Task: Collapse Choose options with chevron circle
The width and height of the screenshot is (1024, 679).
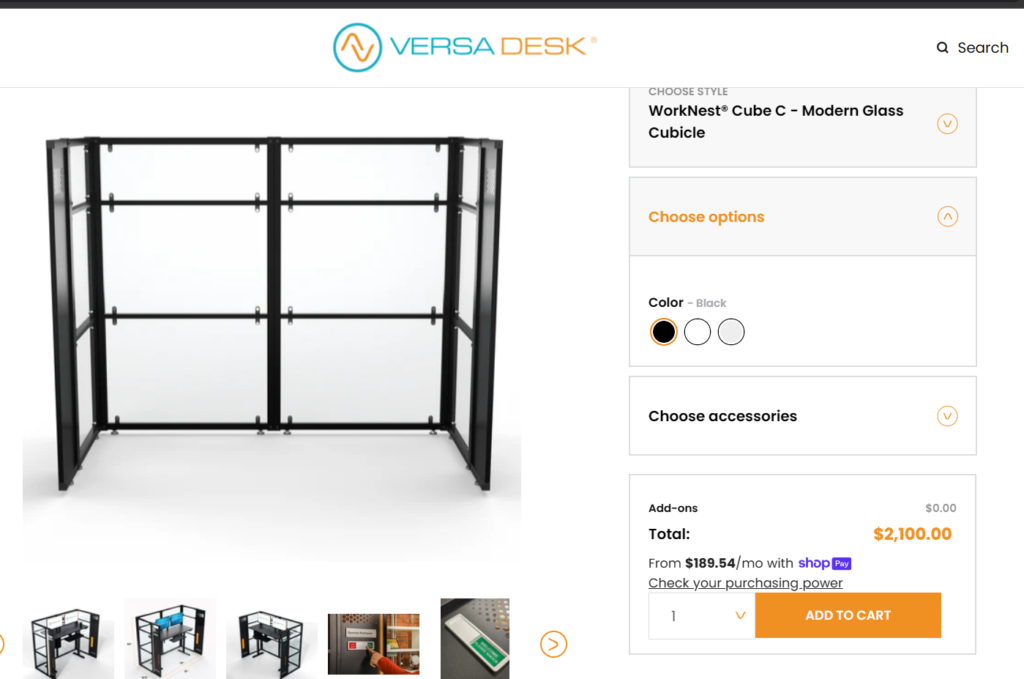Action: pos(948,216)
